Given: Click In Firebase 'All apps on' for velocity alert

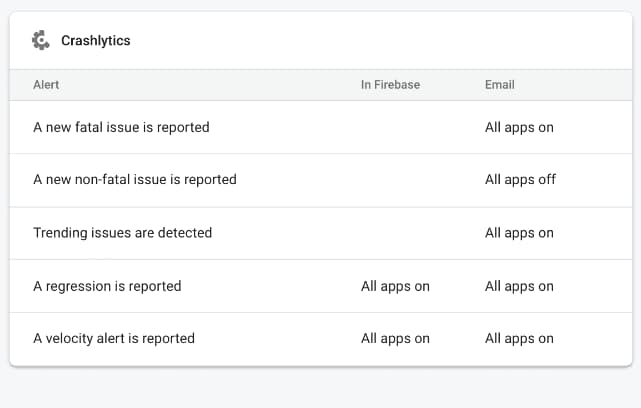Looking at the screenshot, I should coord(395,339).
